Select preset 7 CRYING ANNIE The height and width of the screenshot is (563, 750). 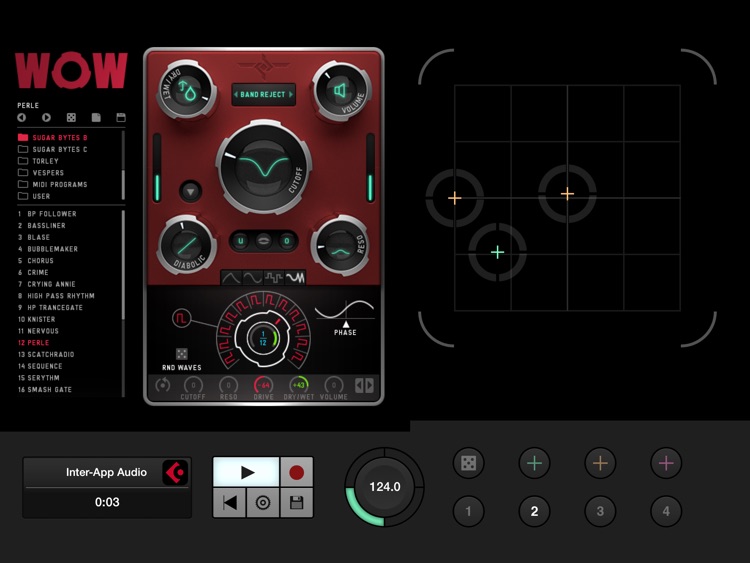(x=47, y=284)
